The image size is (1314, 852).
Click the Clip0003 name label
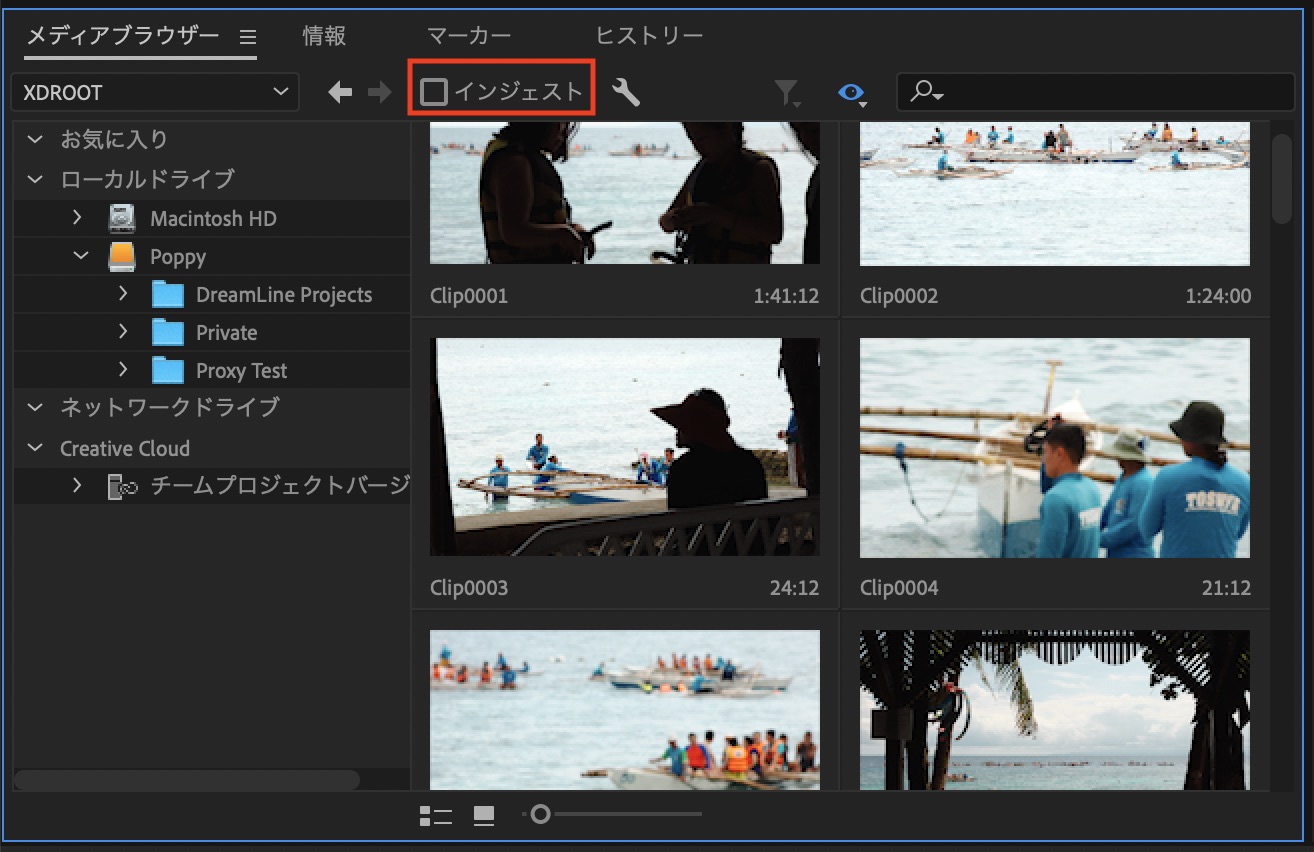(x=469, y=588)
